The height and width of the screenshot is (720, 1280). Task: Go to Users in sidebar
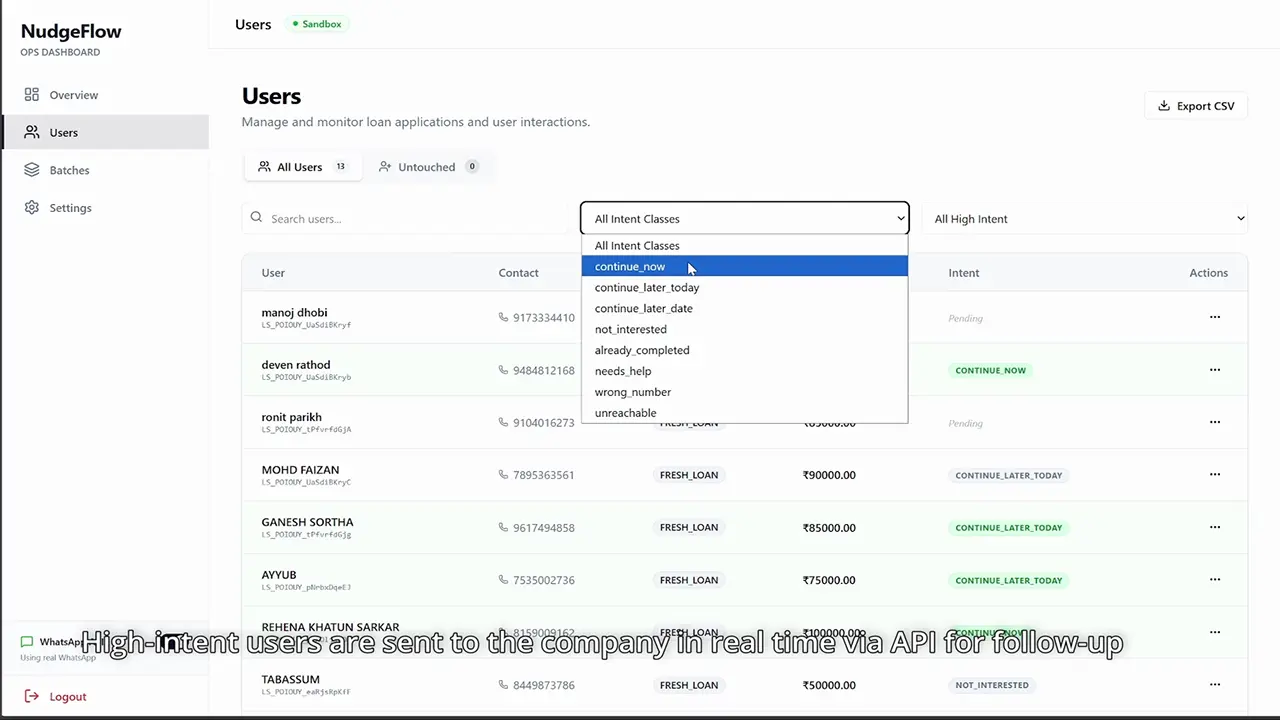63,133
